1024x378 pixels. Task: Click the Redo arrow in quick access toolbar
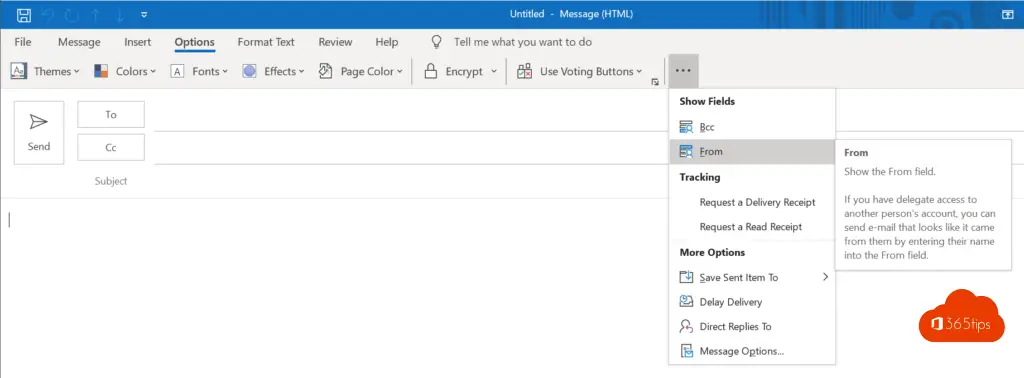click(x=71, y=14)
